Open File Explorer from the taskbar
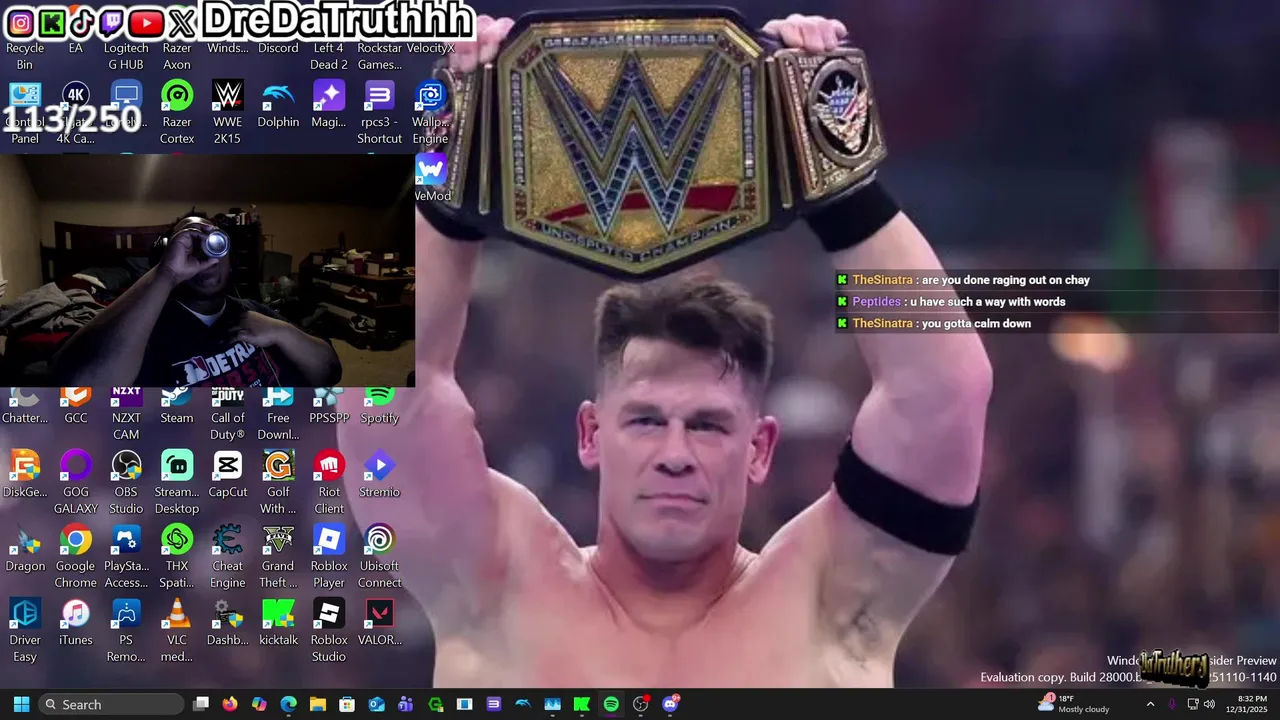 point(318,704)
